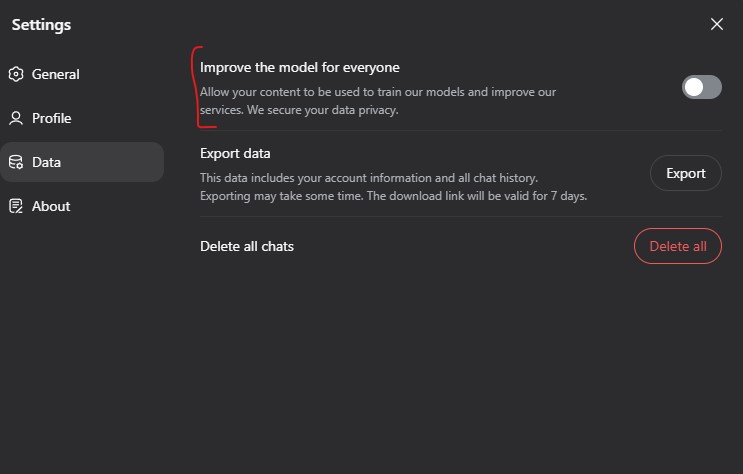The height and width of the screenshot is (474, 743).
Task: Click the Data database icon
Action: click(x=16, y=162)
